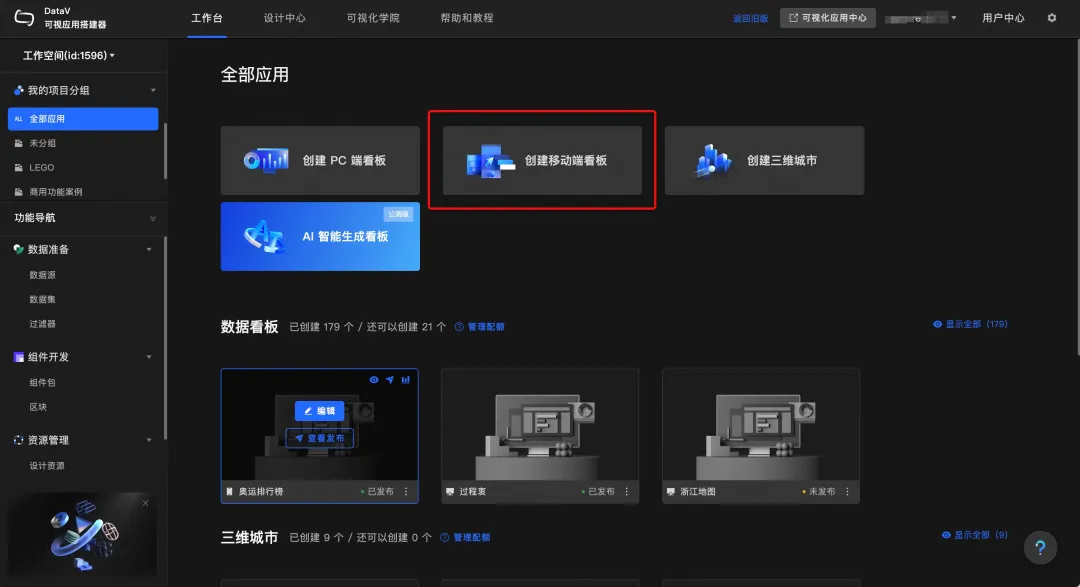This screenshot has height=587, width=1080.
Task: Open 数据集 under 数据准备
Action: [x=42, y=299]
